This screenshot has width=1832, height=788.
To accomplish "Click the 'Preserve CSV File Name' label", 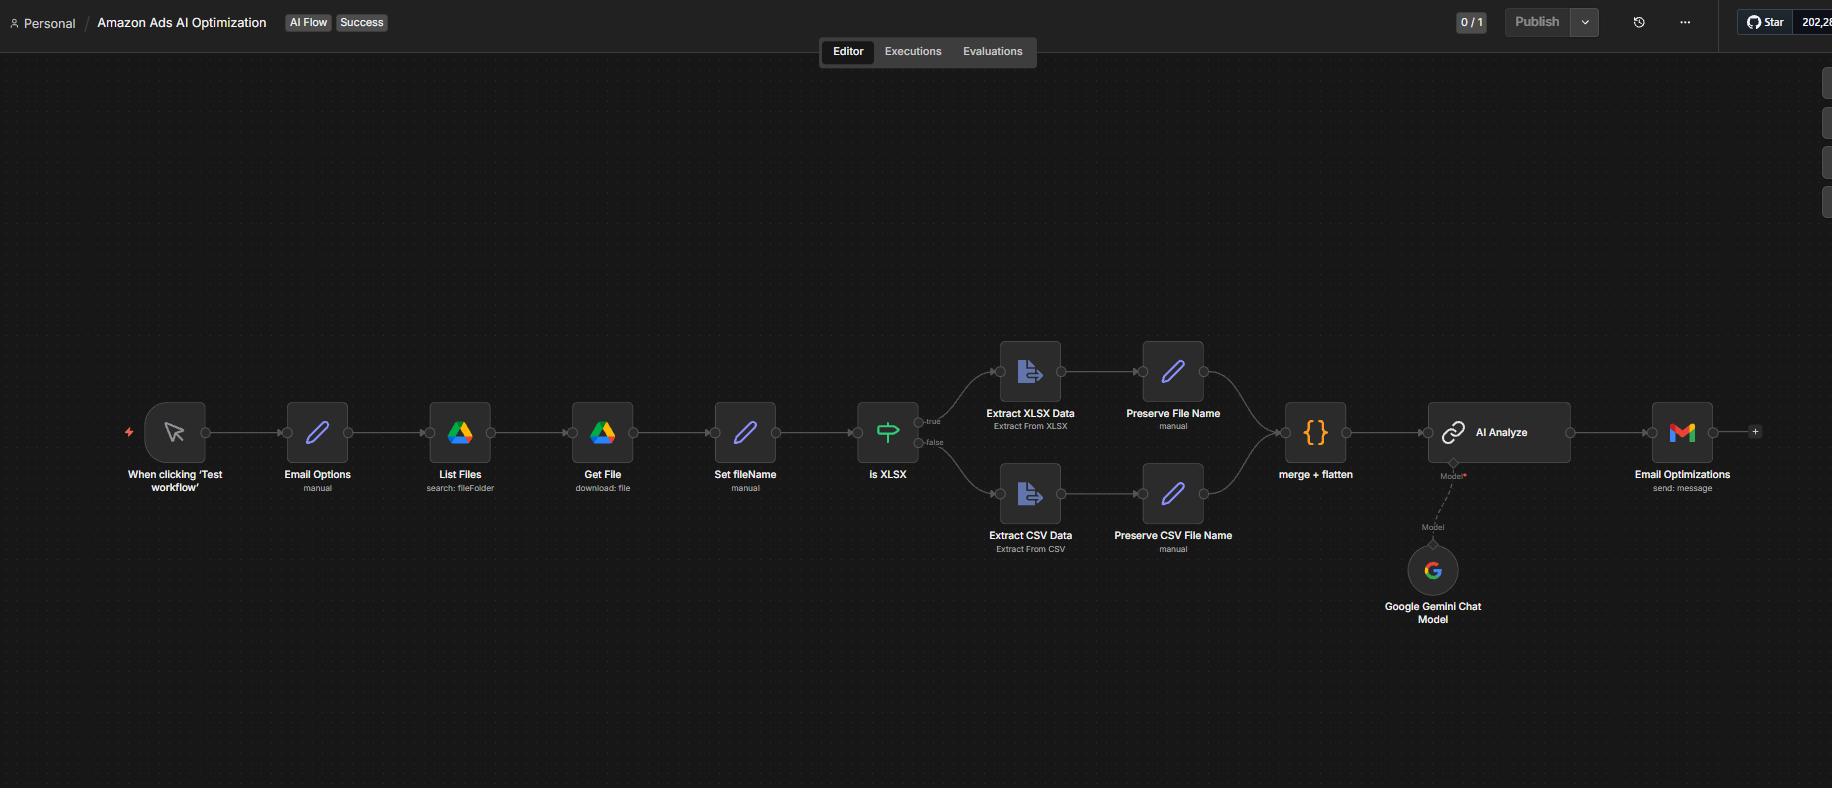I will [1173, 536].
